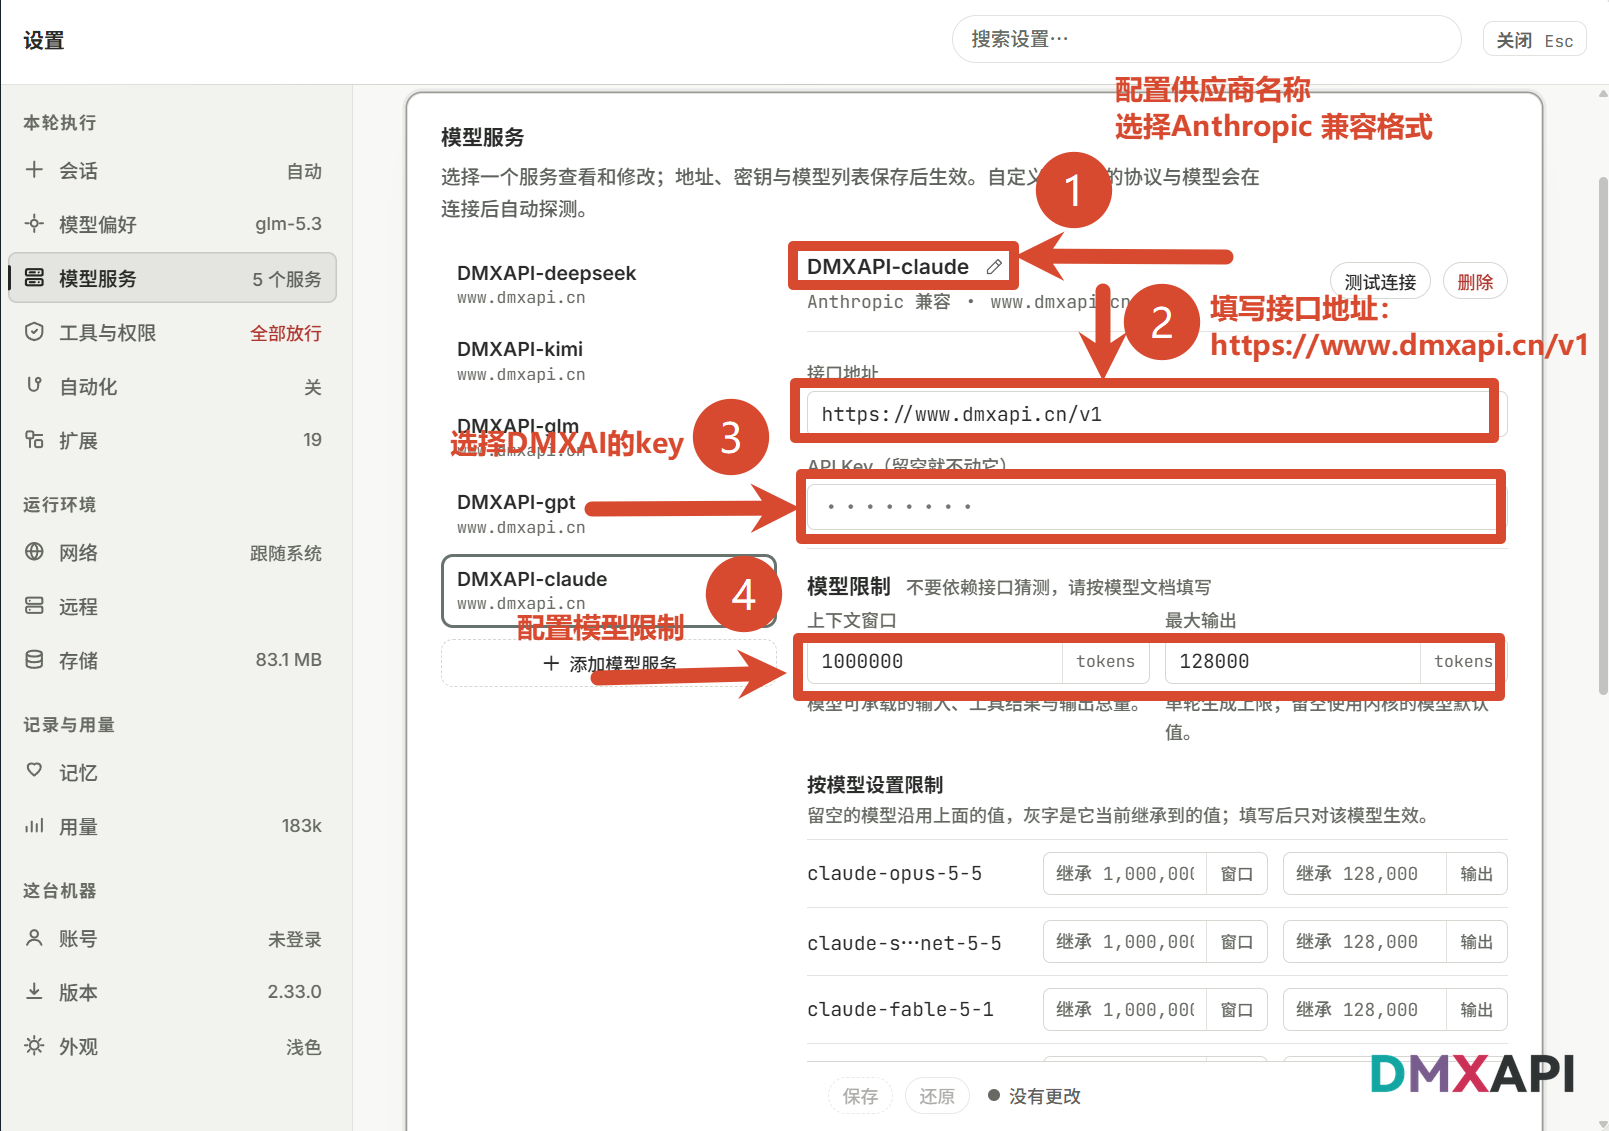Click the 最大输出 128000 tokens field
1609x1131 pixels.
pos(1335,661)
